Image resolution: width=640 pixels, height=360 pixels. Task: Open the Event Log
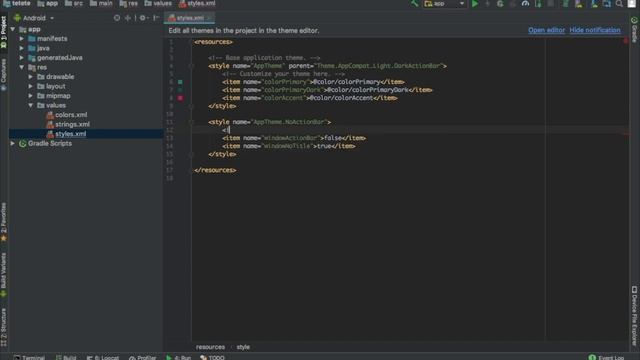point(606,357)
